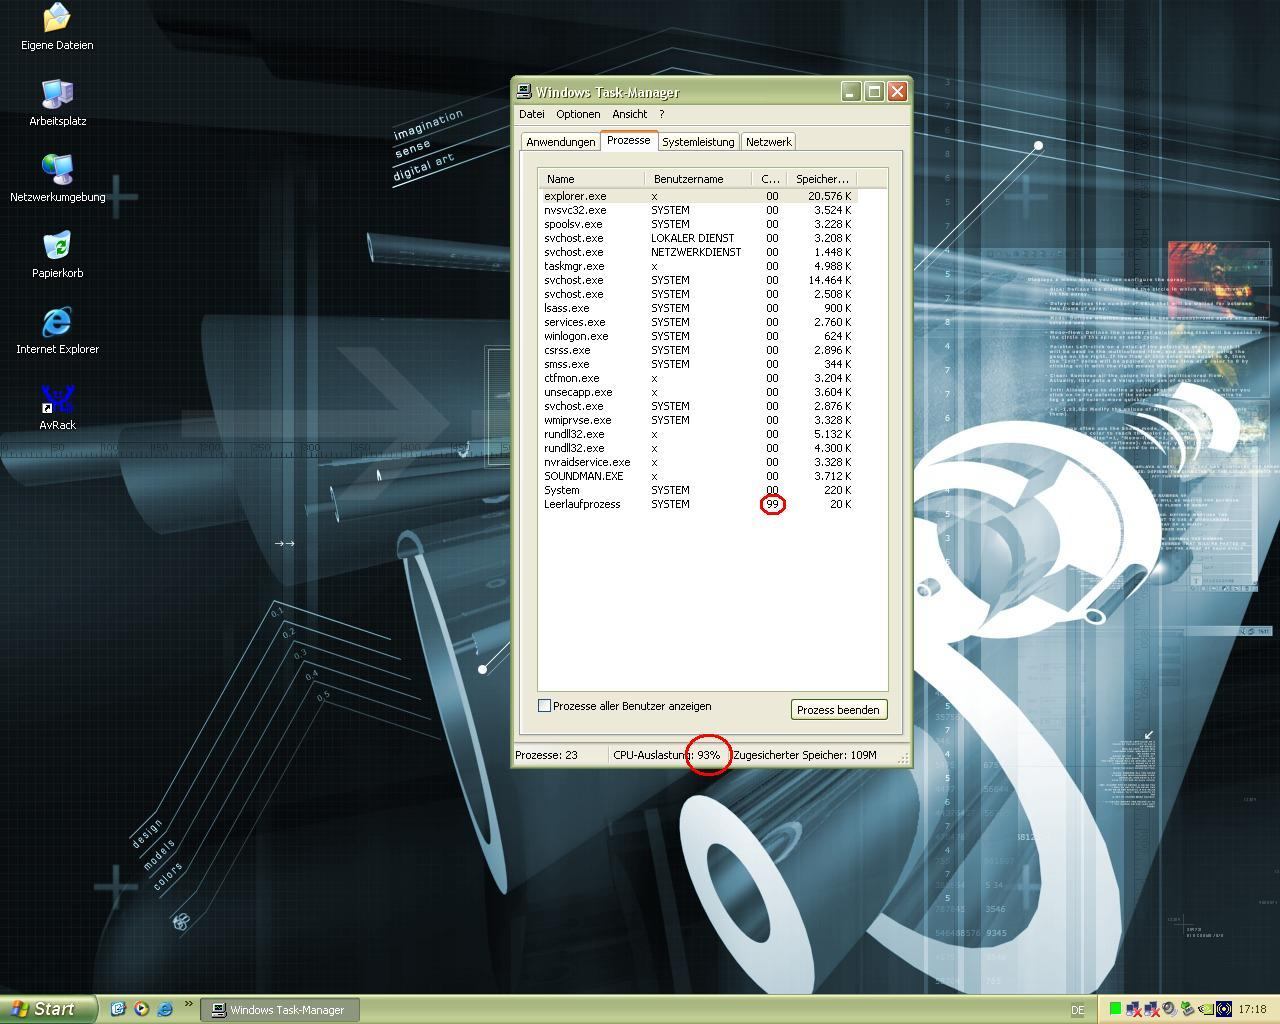Switch to the Anwendungen tab
The image size is (1280, 1024).
(x=561, y=142)
